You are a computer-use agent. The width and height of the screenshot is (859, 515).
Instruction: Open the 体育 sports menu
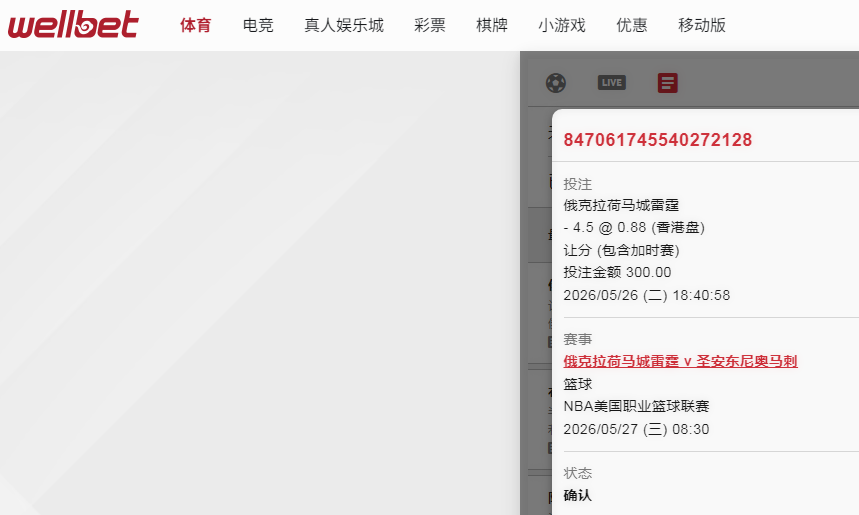tap(196, 25)
